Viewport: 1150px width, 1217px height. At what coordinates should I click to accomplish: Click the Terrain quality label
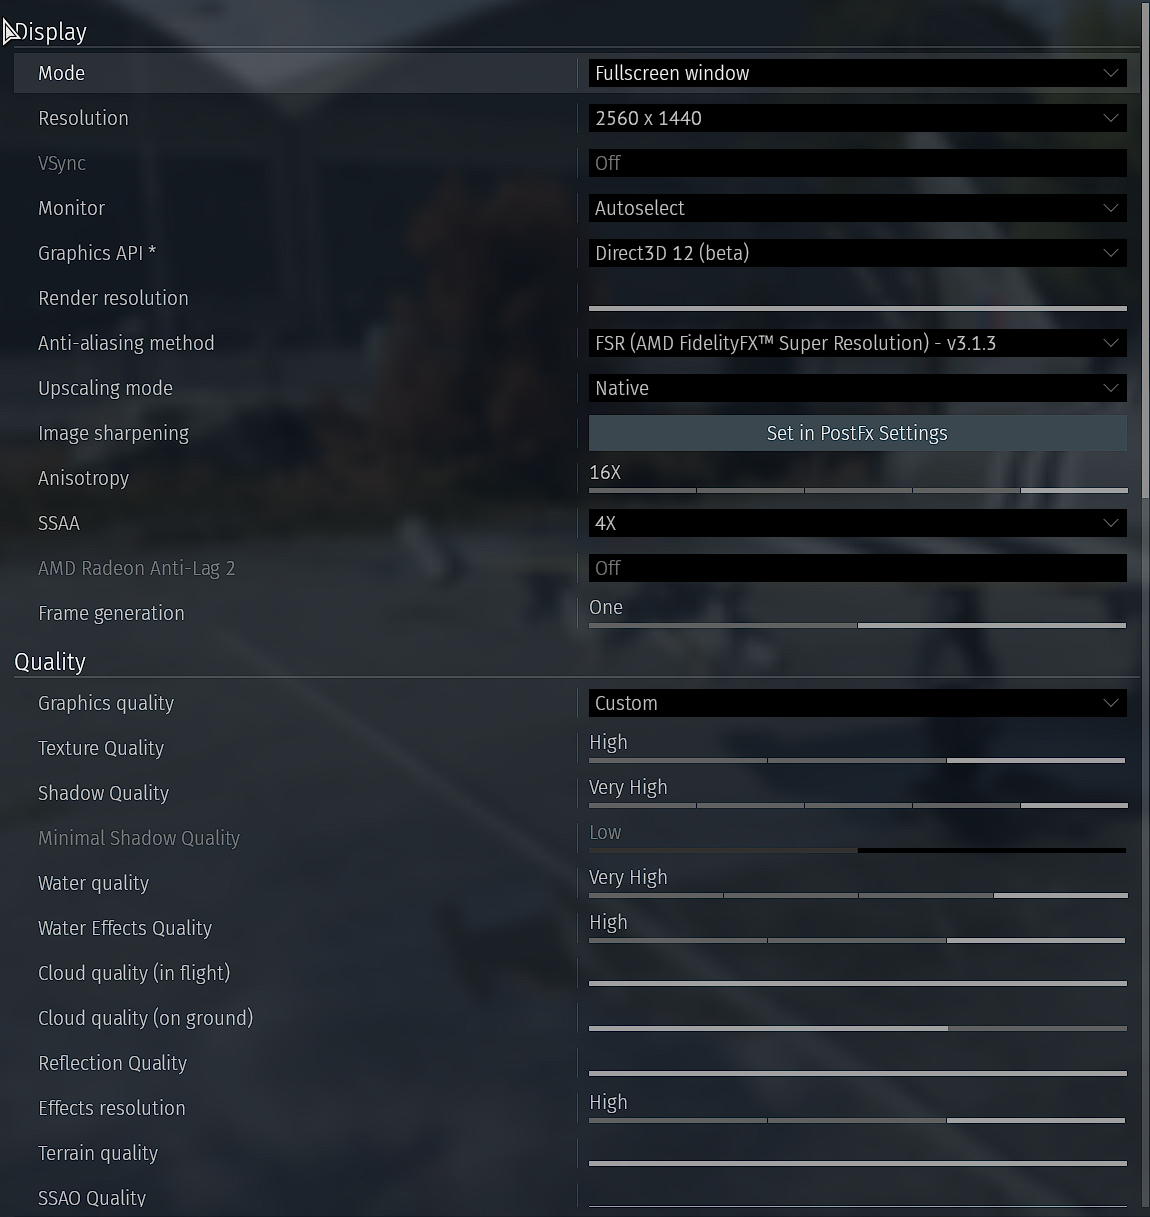98,1153
